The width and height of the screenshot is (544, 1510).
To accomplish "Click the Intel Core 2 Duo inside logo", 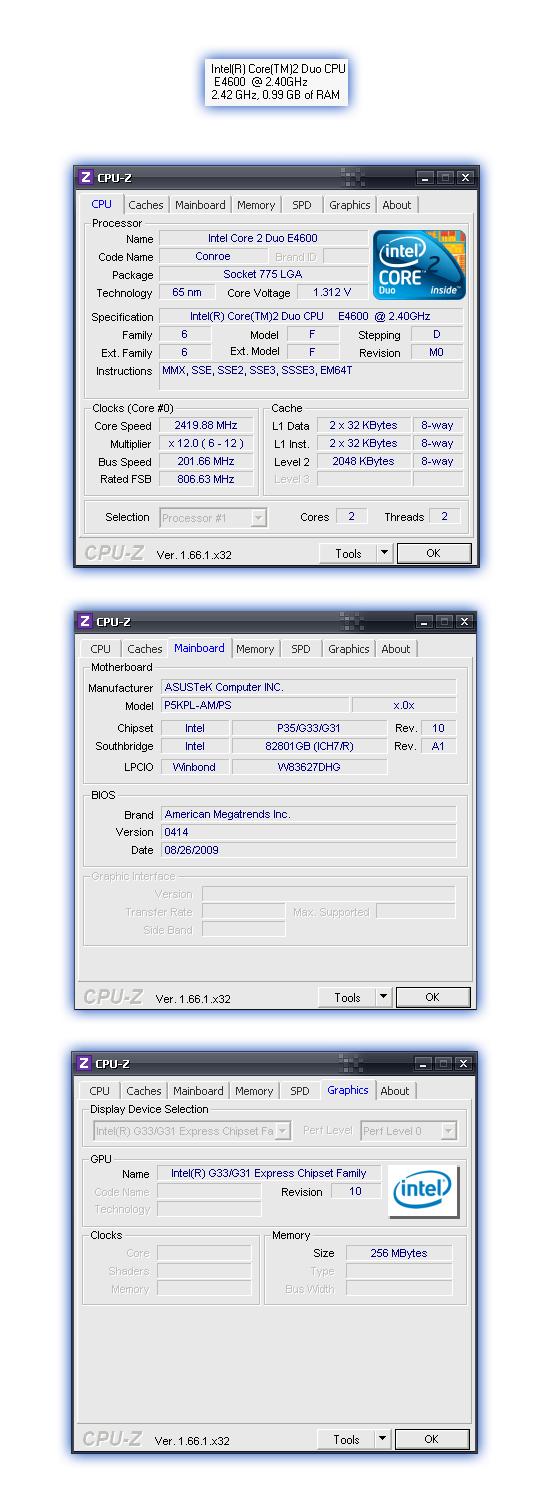I will click(420, 264).
